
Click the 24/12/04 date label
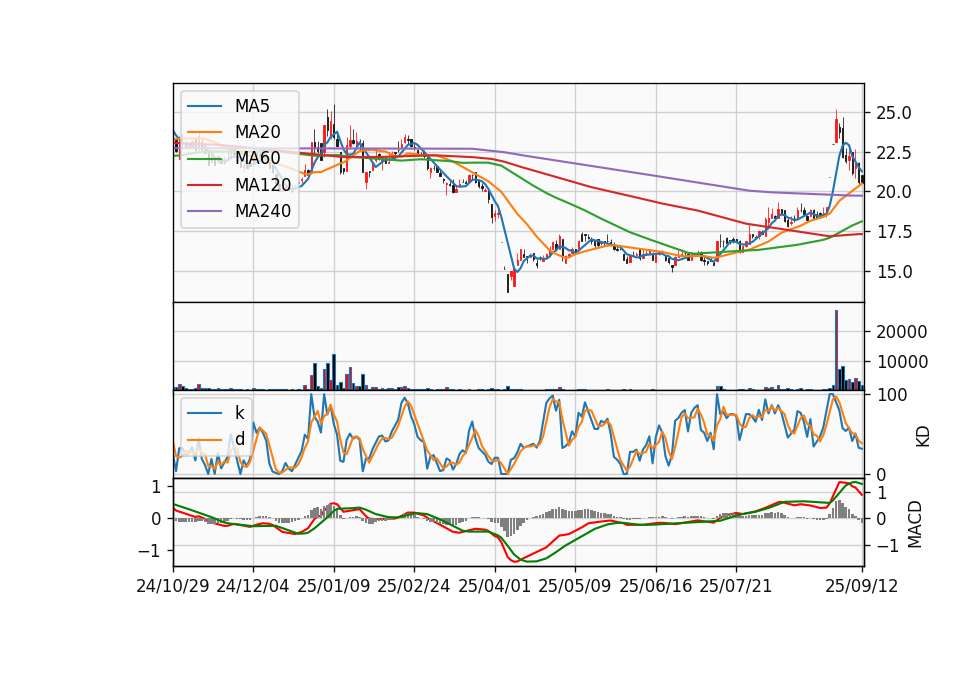pyautogui.click(x=253, y=586)
